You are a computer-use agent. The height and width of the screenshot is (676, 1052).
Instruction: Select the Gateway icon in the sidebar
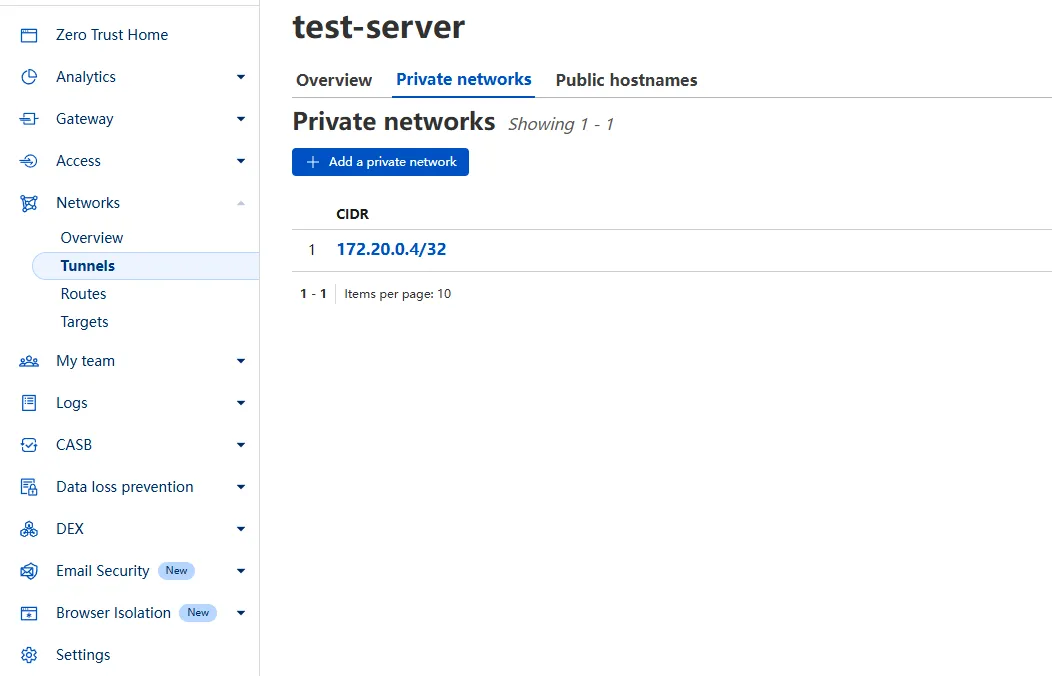(28, 118)
